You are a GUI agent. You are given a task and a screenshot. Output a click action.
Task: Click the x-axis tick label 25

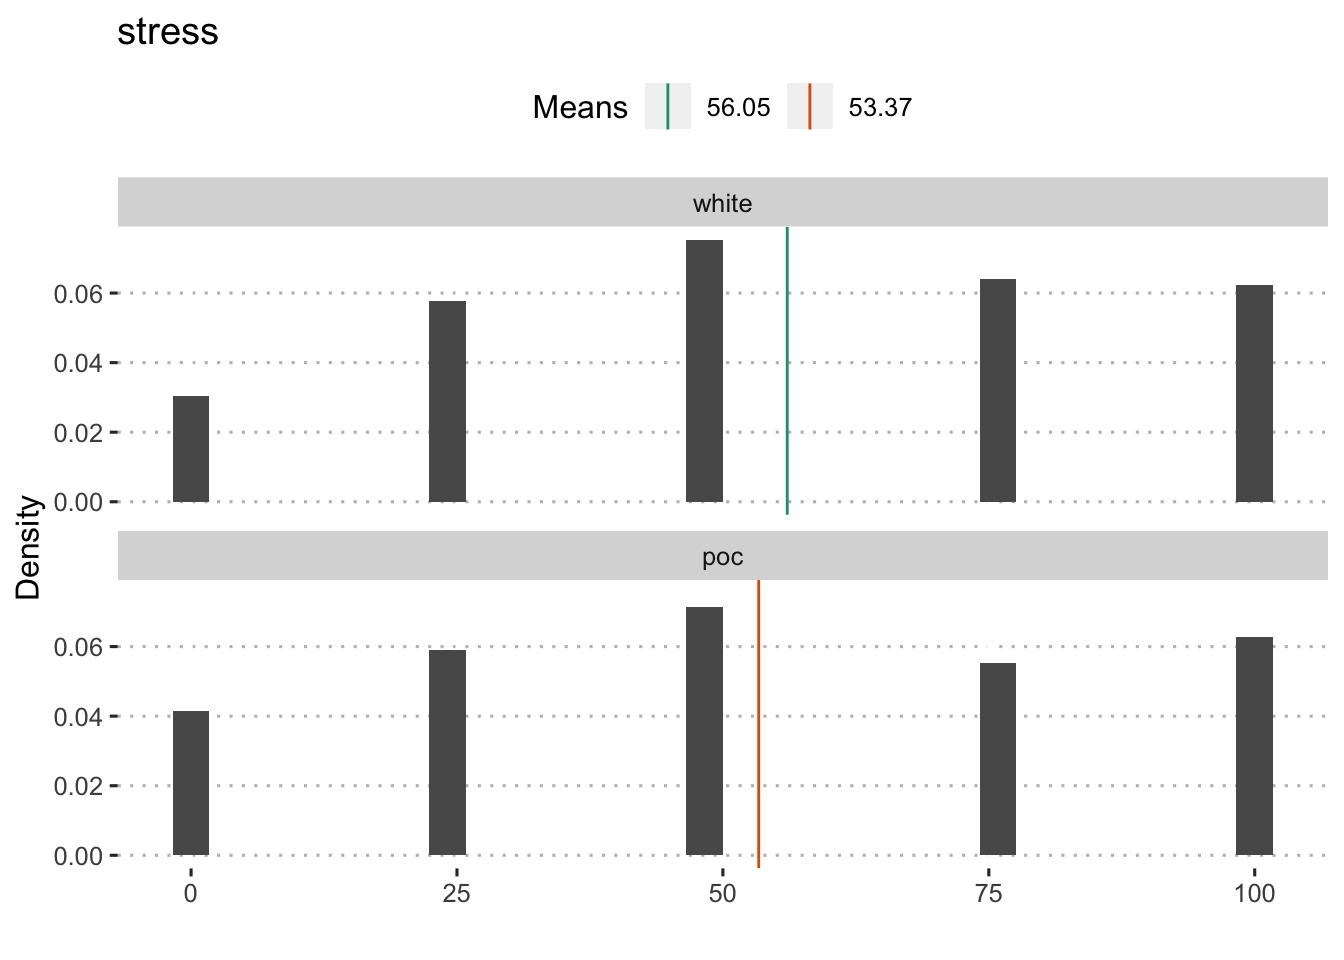pos(456,894)
